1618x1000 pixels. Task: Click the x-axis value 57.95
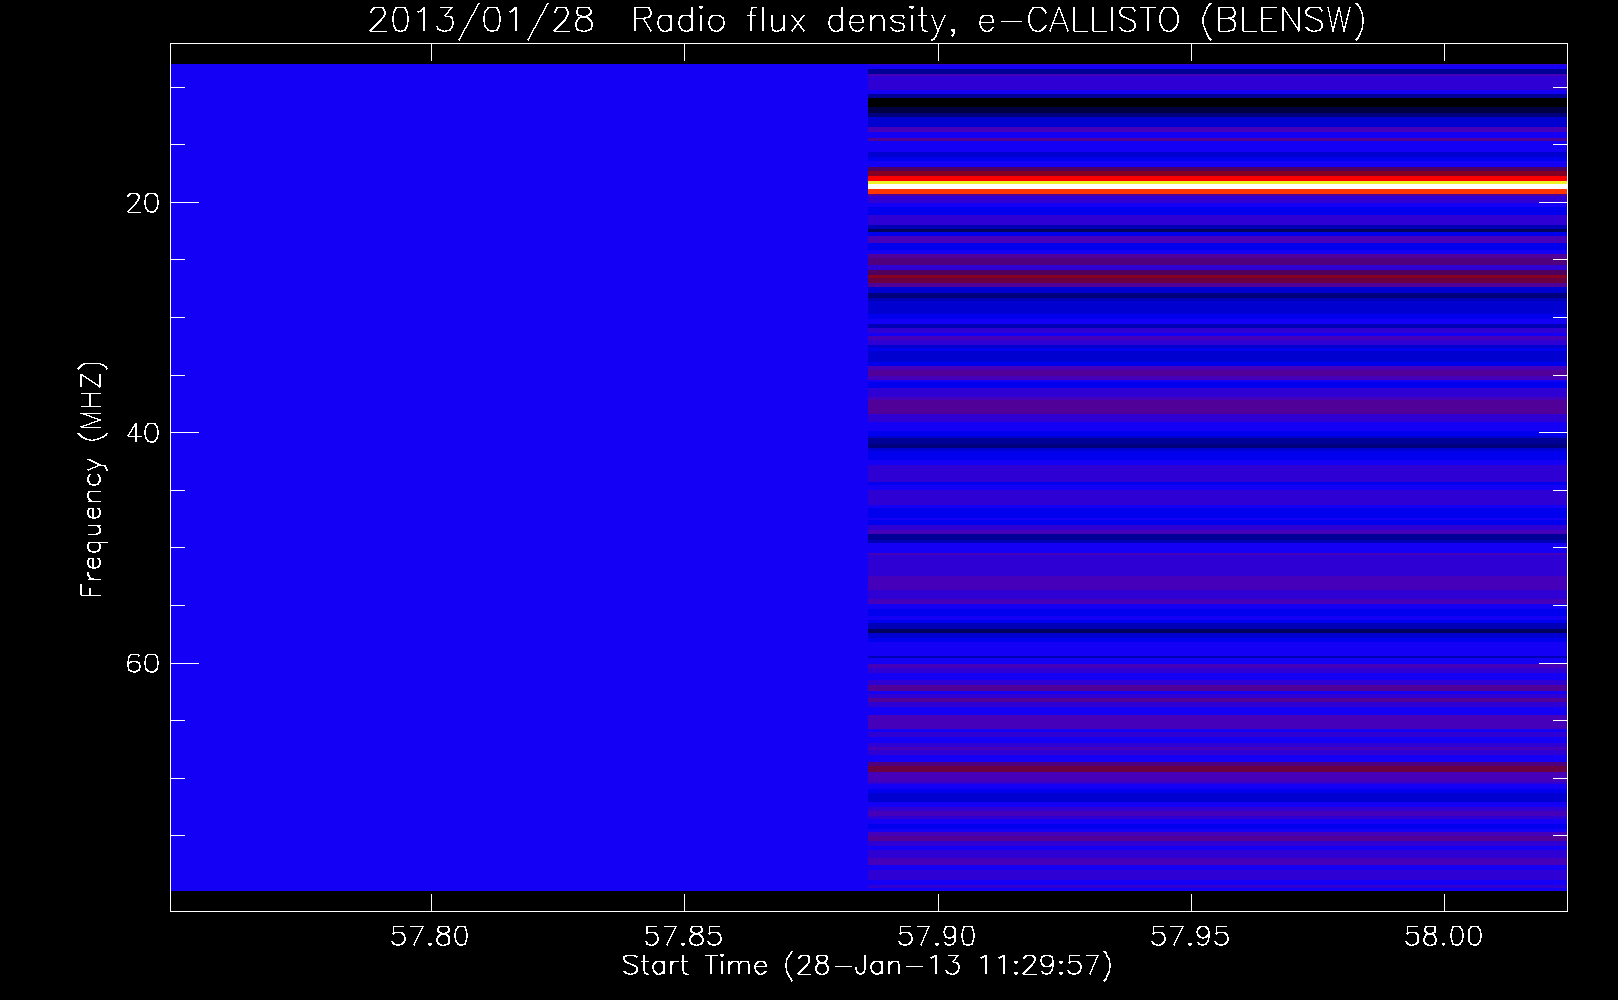click(1190, 937)
